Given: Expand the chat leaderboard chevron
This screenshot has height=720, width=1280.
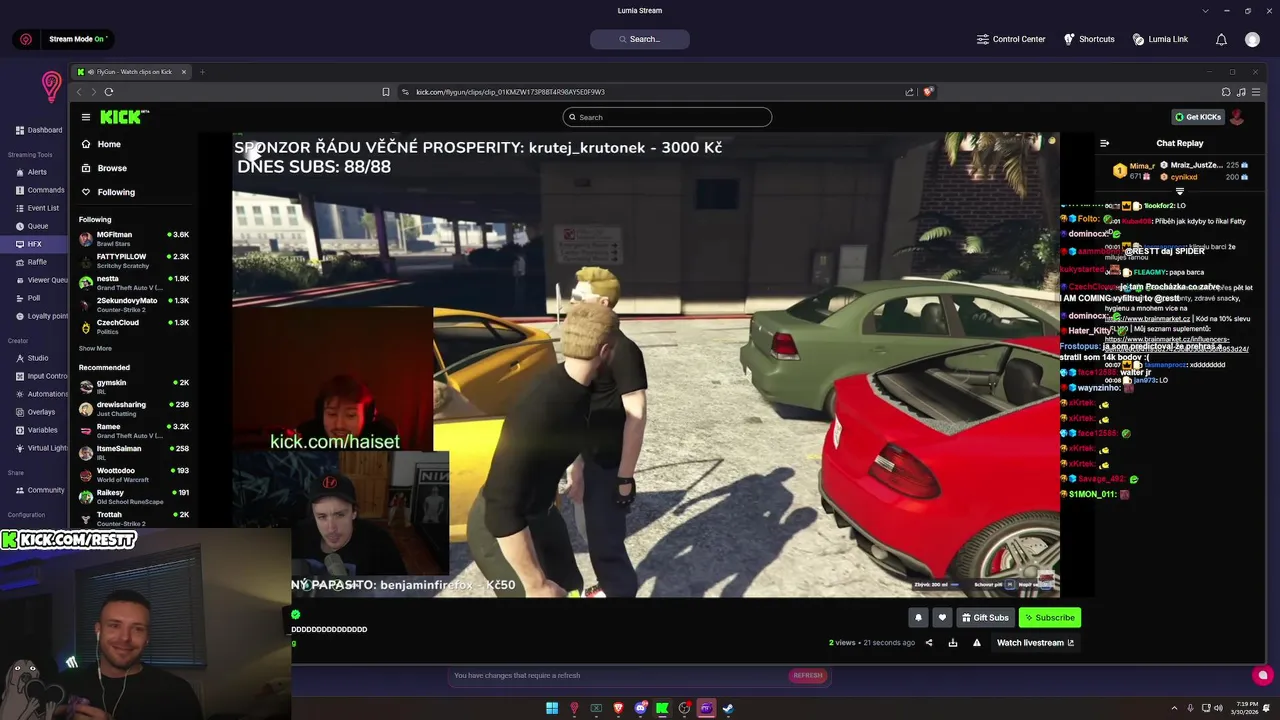Looking at the screenshot, I should 1180,191.
